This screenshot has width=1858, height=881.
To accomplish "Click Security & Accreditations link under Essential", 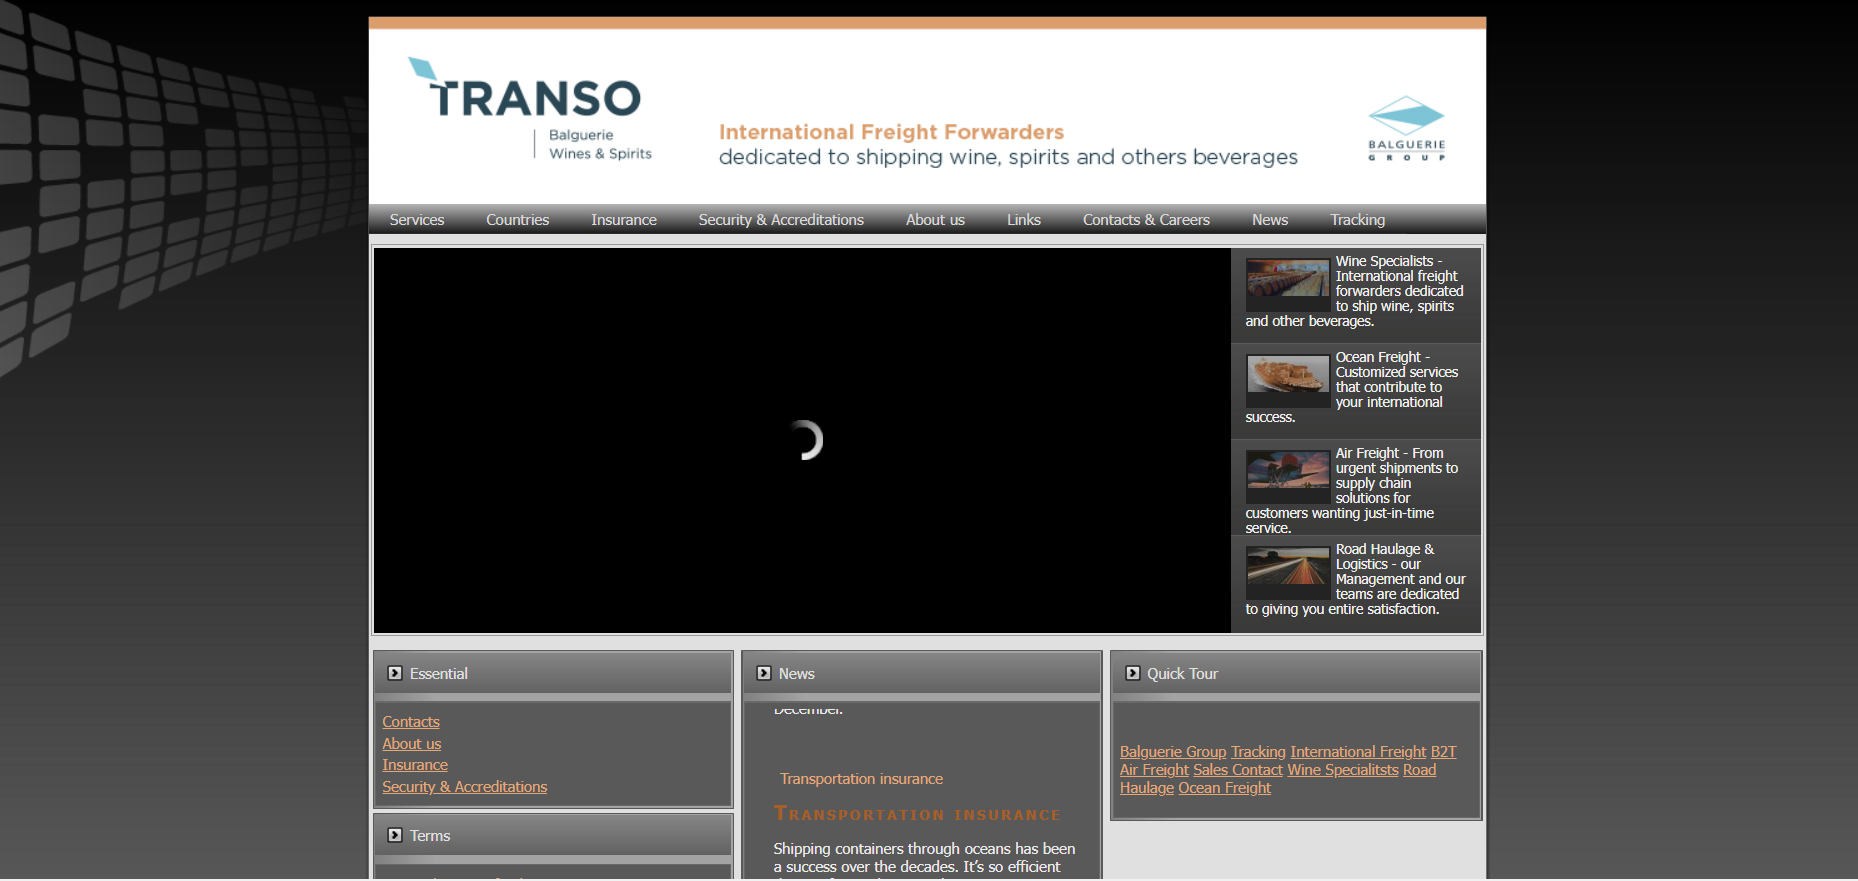I will (465, 787).
